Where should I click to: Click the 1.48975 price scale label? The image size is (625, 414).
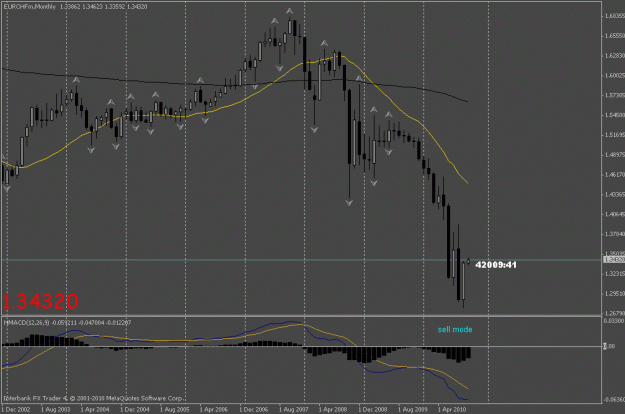[614, 155]
